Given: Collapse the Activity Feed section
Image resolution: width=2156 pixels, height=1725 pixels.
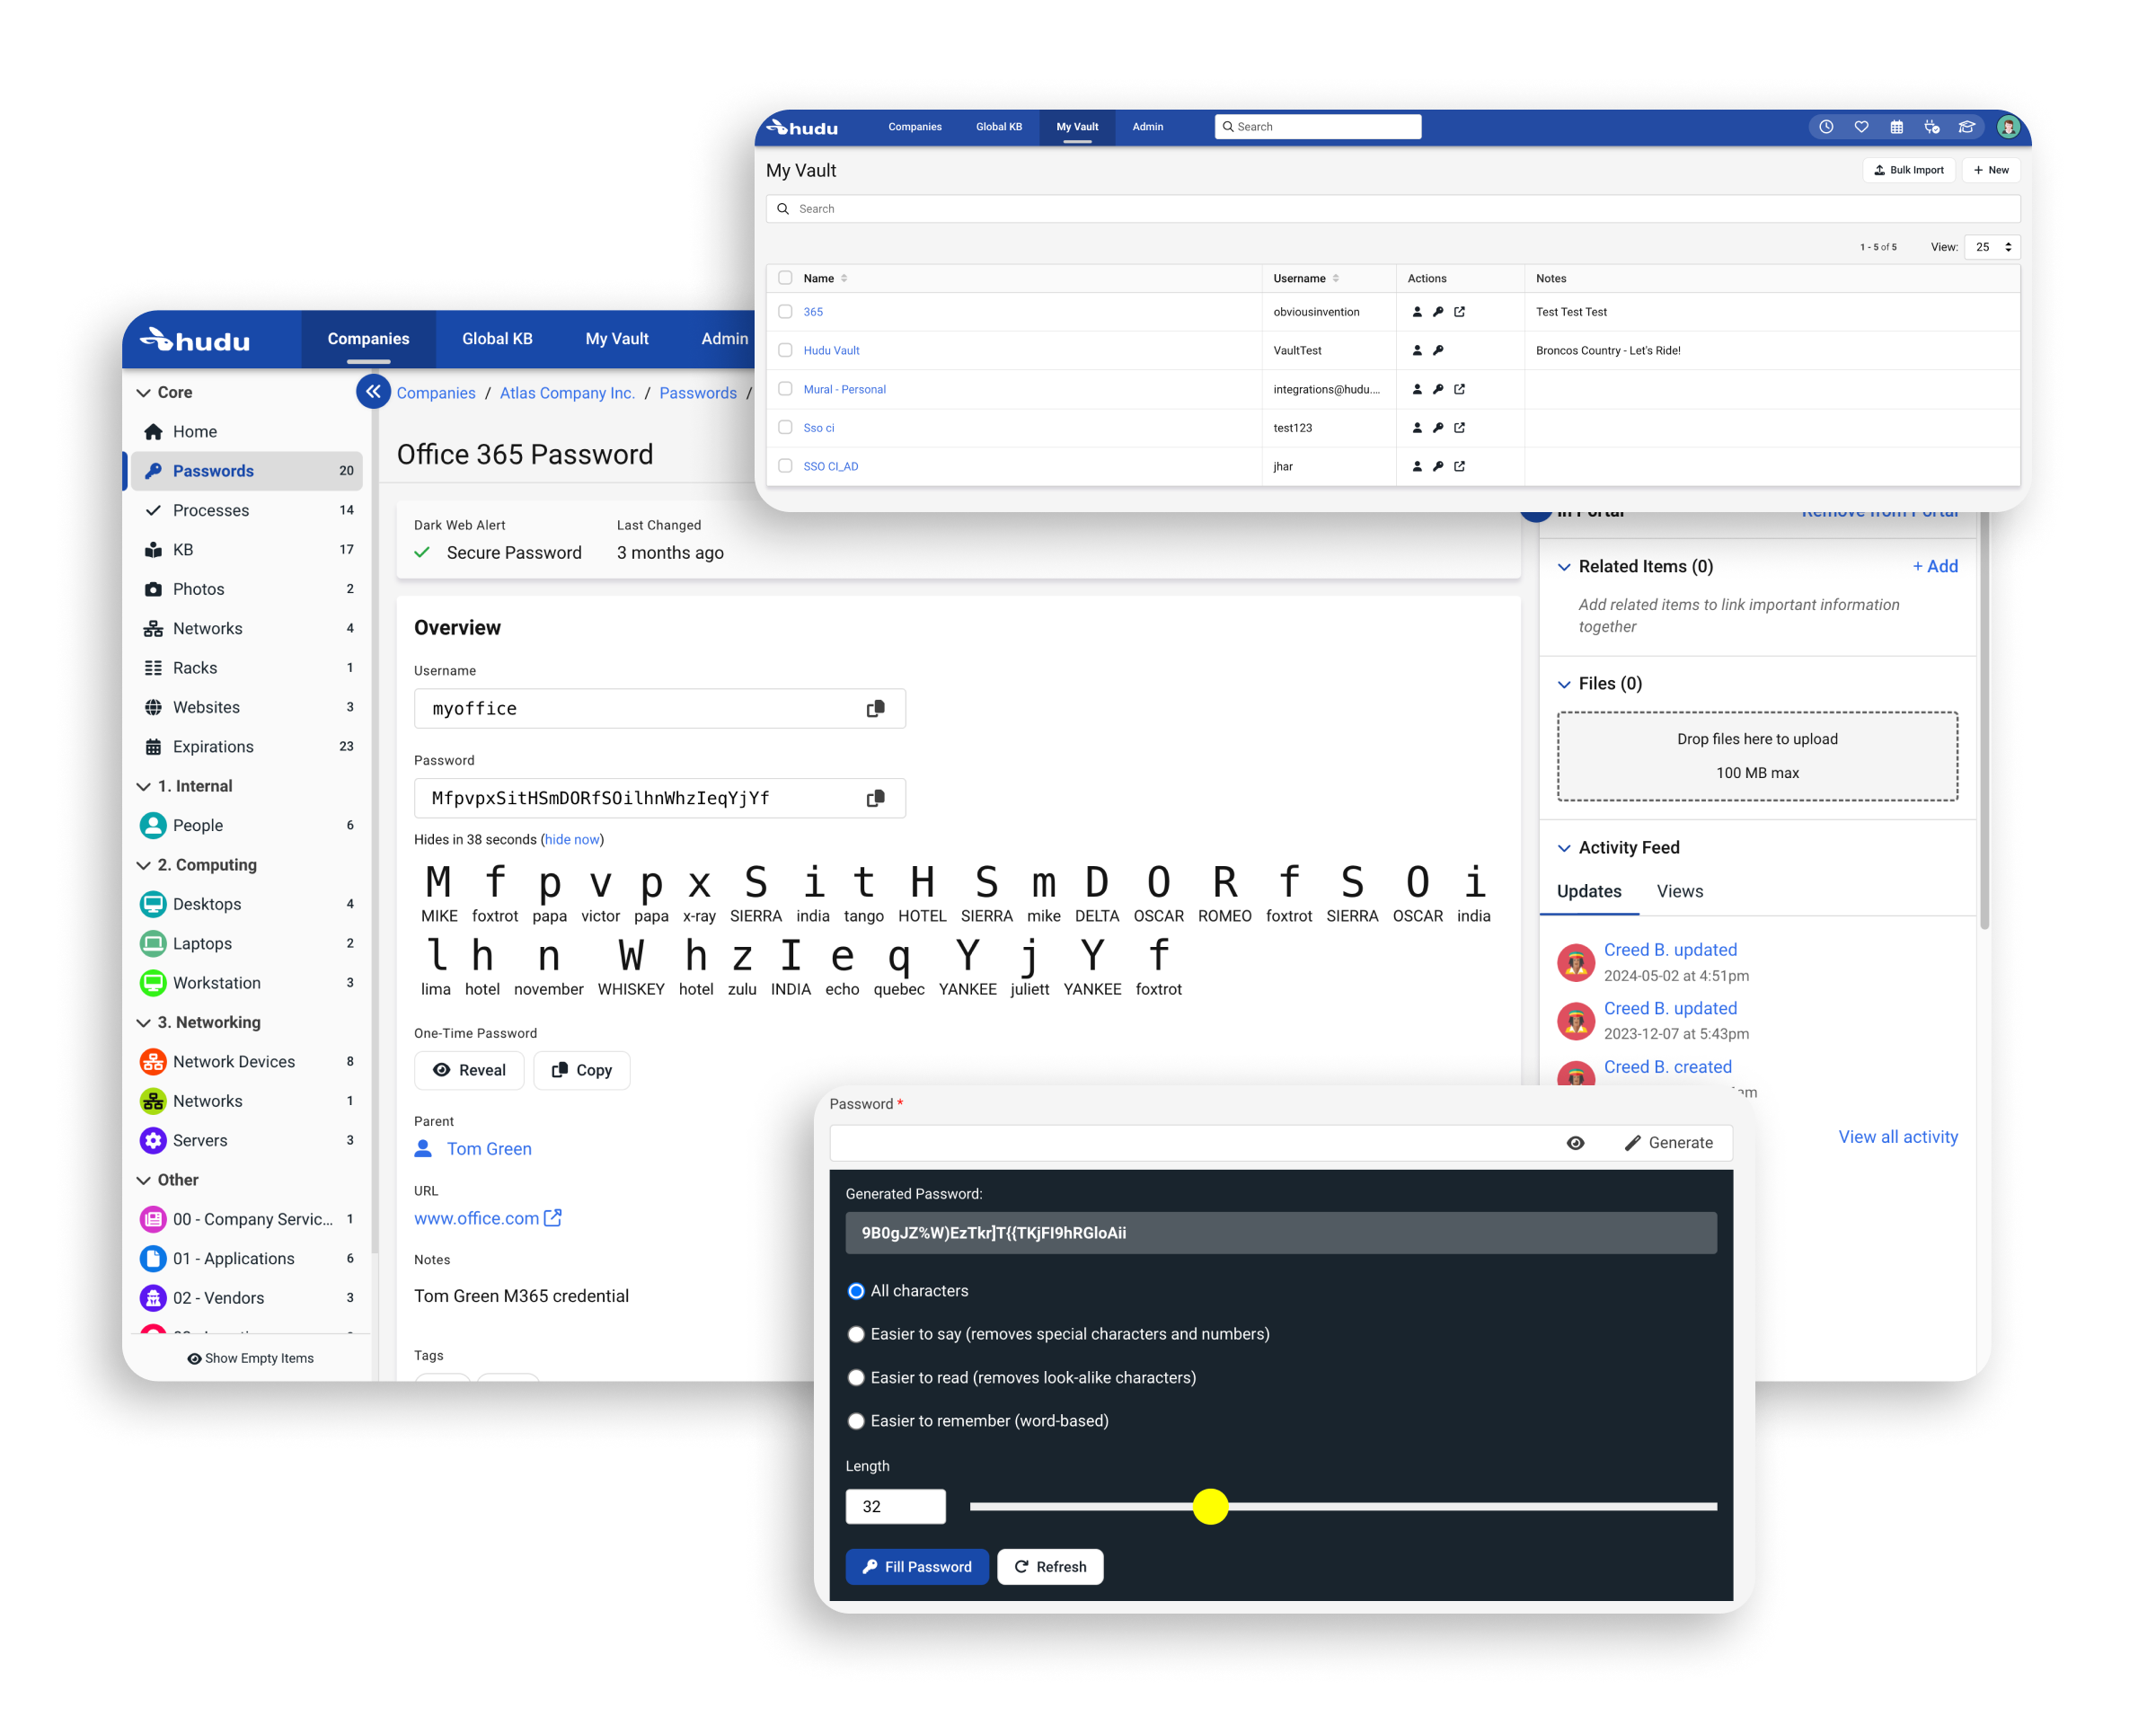Looking at the screenshot, I should [x=1566, y=847].
